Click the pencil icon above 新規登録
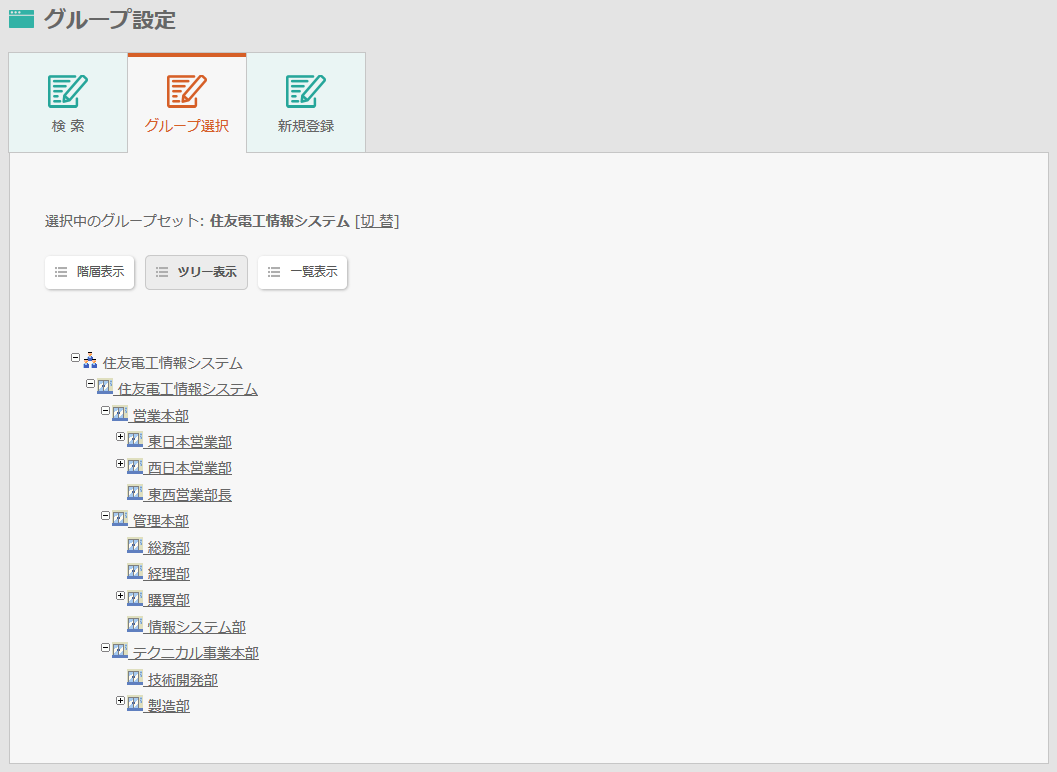Screen dimensions: 1057x772 306,91
